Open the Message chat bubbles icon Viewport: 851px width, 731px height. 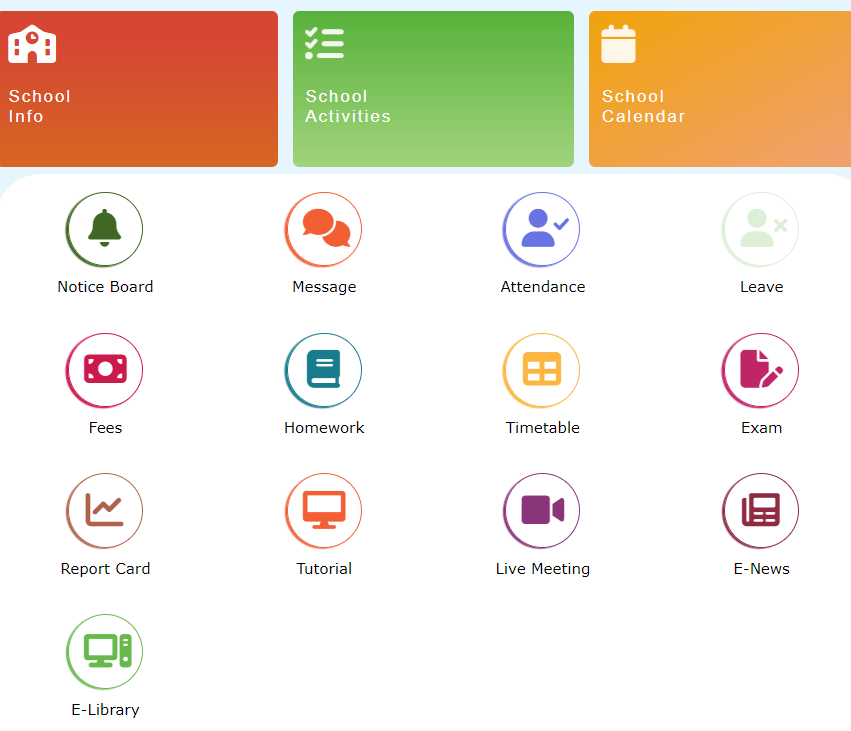324,230
